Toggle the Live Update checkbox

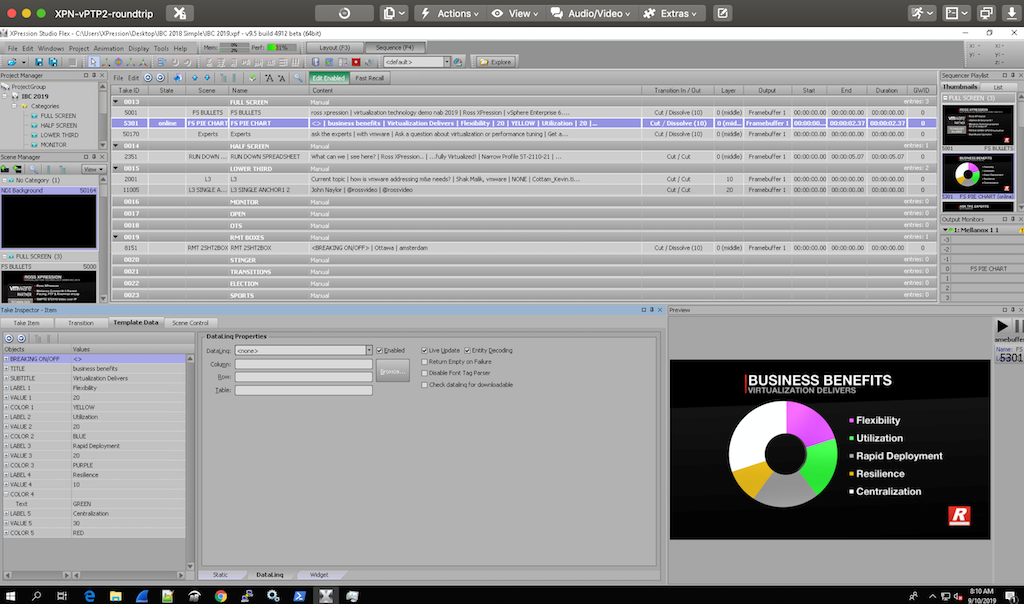coord(424,351)
